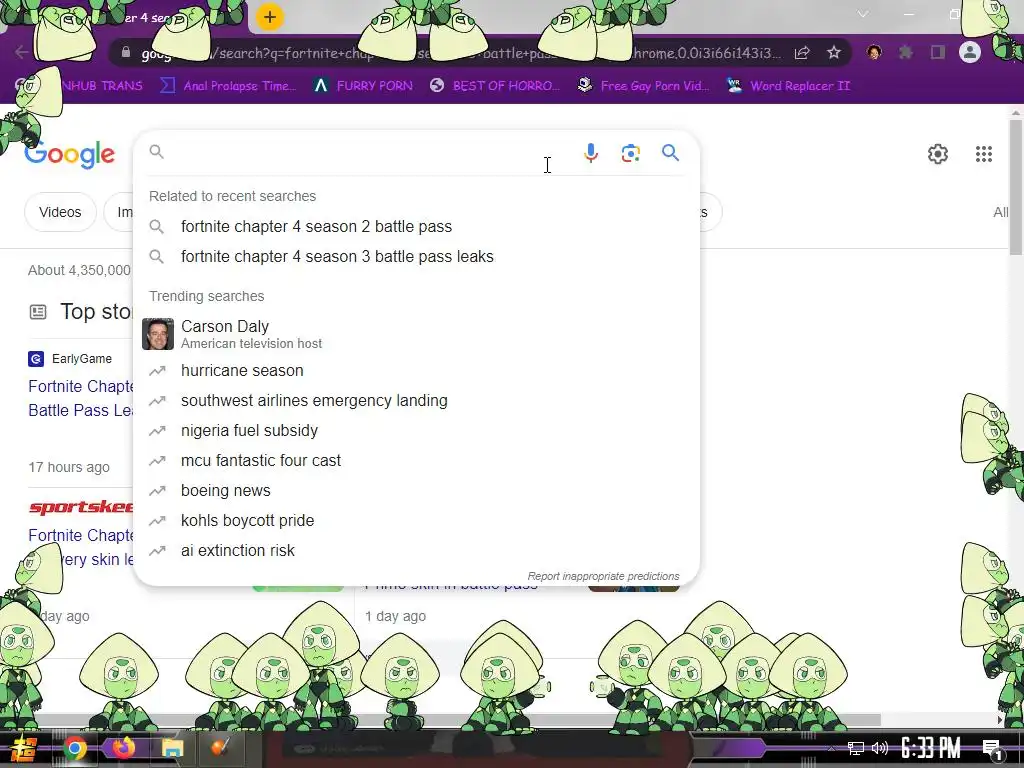The height and width of the screenshot is (768, 1024).
Task: Open the BEST OF HORRO... bookmark
Action: pos(494,86)
